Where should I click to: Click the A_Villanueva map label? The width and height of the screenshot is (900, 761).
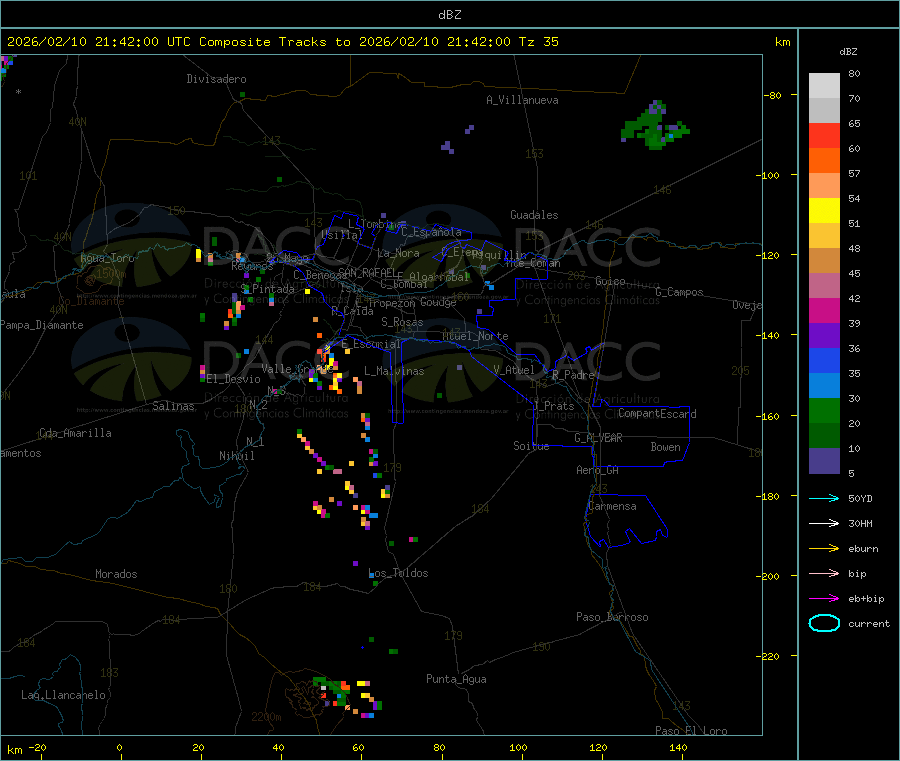coord(522,100)
